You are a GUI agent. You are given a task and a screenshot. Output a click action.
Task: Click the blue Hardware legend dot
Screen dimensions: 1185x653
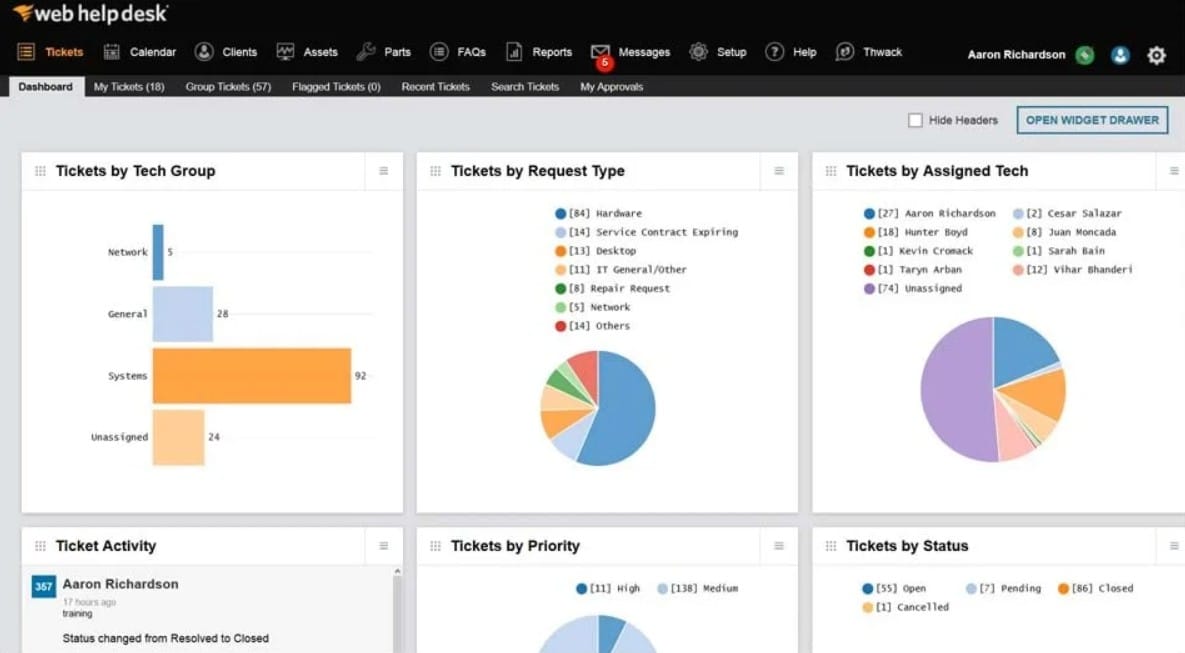point(561,214)
